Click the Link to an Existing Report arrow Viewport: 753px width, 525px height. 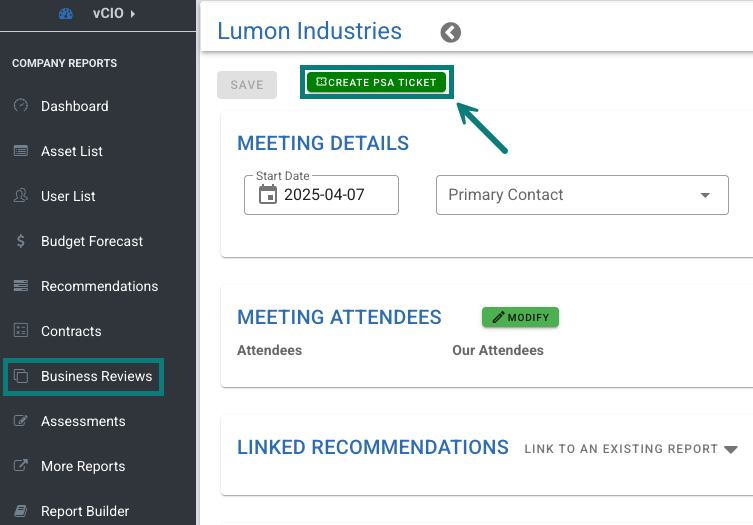tap(731, 450)
